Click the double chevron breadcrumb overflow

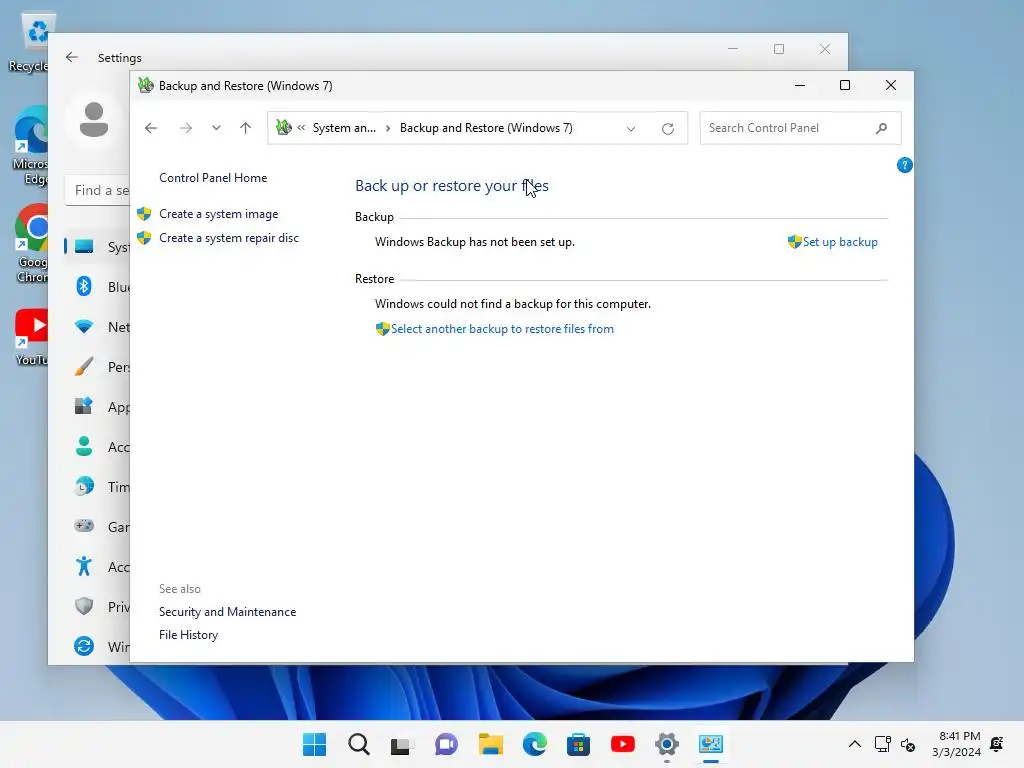301,128
